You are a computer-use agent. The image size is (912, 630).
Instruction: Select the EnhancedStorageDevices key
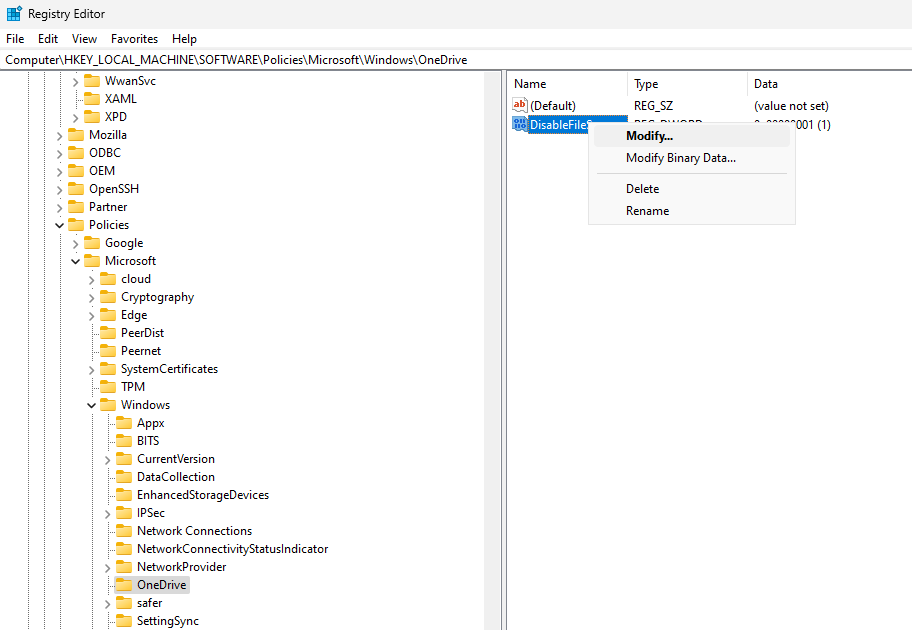203,495
